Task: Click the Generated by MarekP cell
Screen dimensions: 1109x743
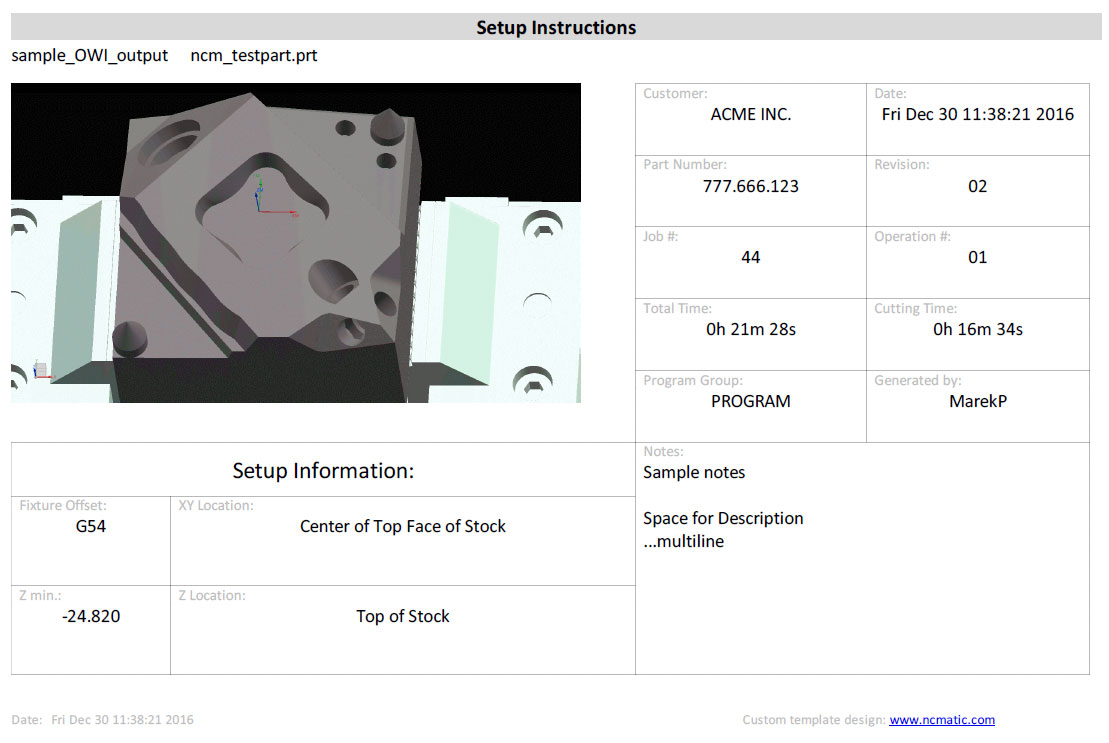Action: click(x=977, y=406)
